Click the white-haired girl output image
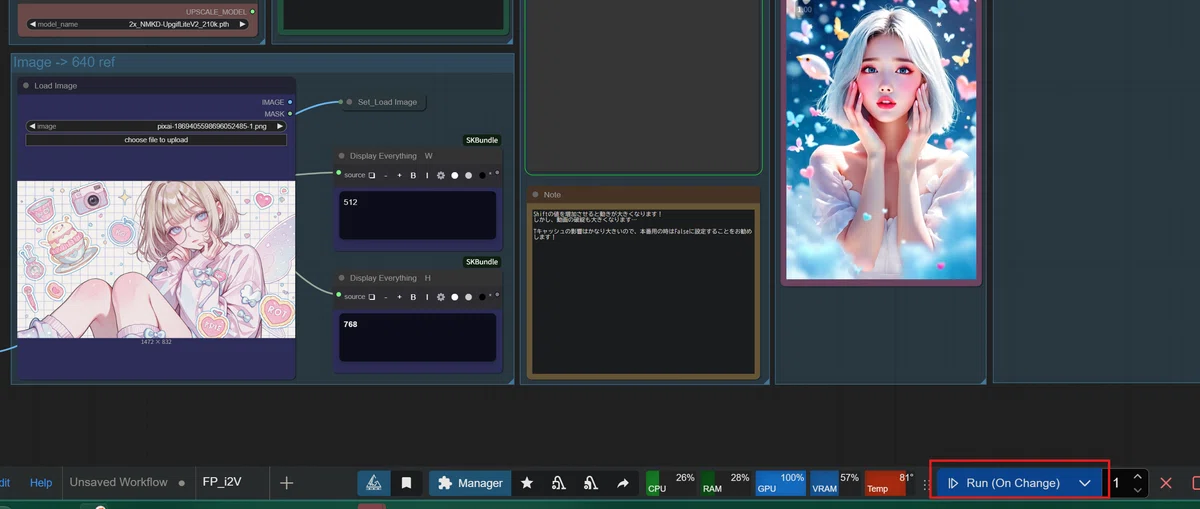 pyautogui.click(x=881, y=140)
